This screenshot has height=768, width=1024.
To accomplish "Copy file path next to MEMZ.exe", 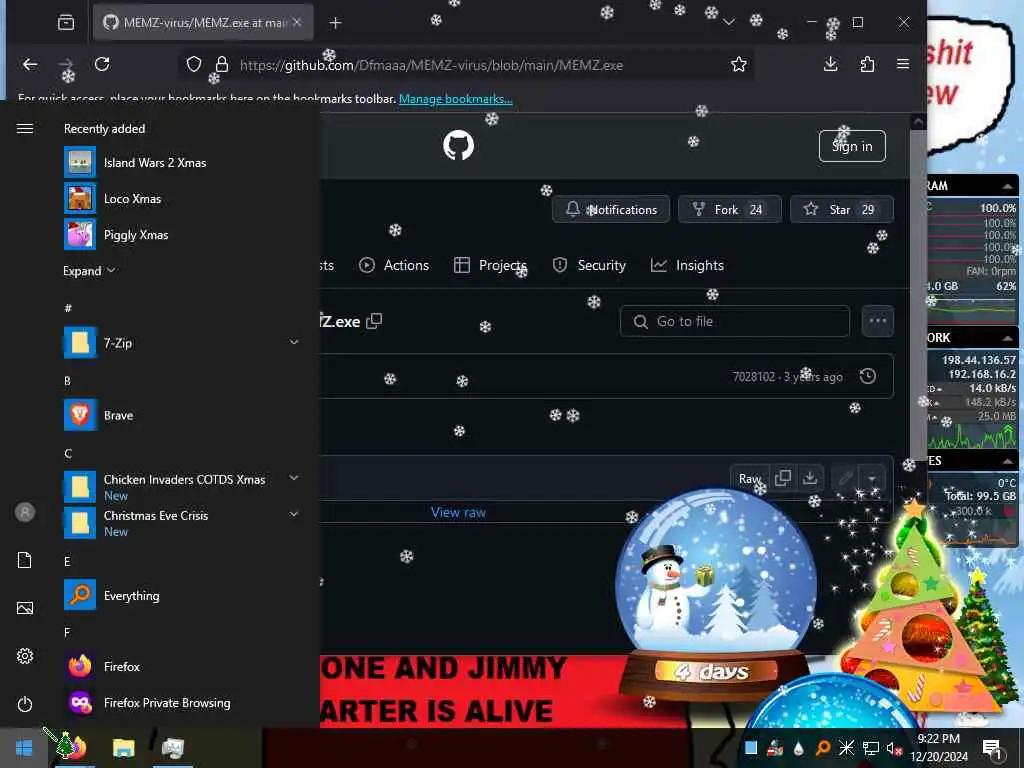I will point(374,321).
